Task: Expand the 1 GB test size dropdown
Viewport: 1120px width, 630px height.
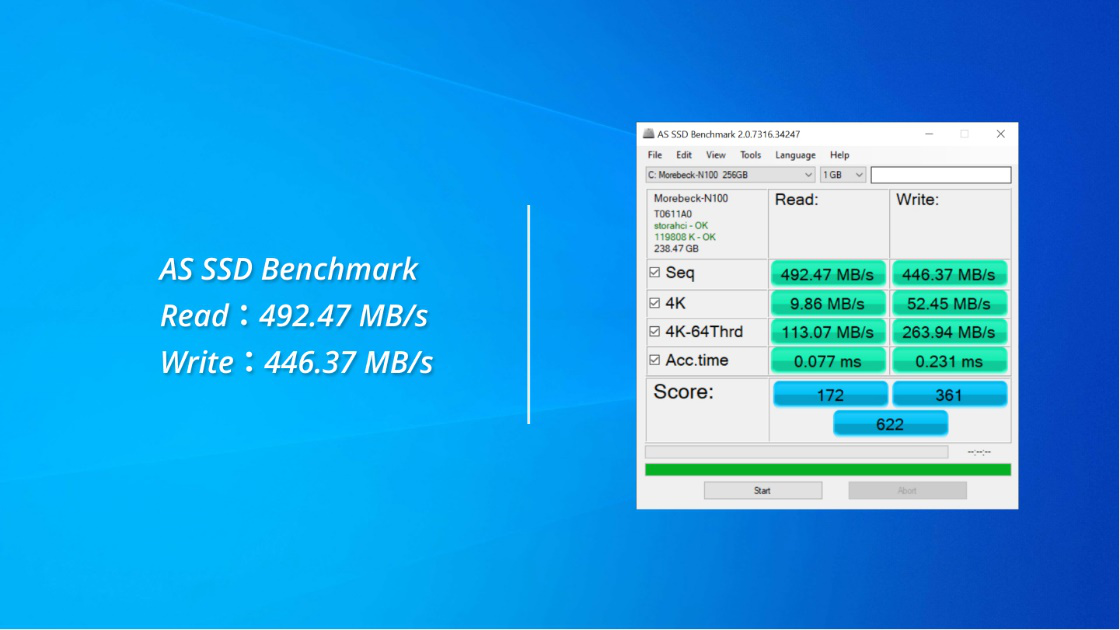Action: pos(843,175)
